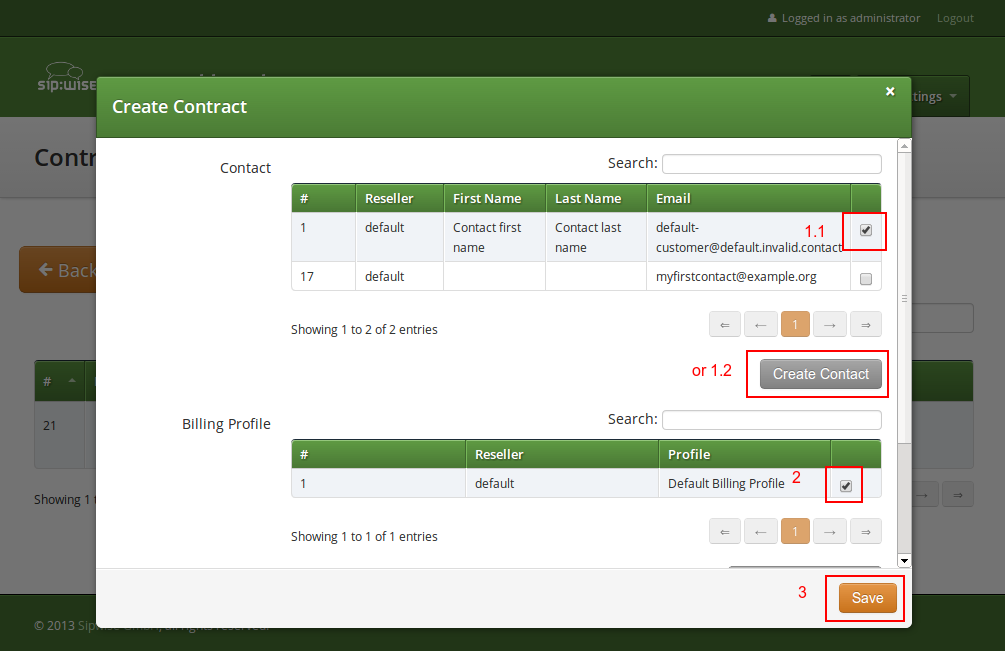Uncheck the default-customer contact checkbox
The image size is (1005, 651).
(x=864, y=230)
